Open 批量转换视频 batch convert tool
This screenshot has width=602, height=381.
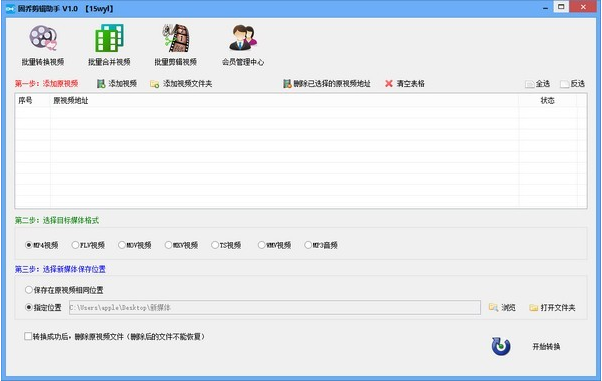pos(43,45)
